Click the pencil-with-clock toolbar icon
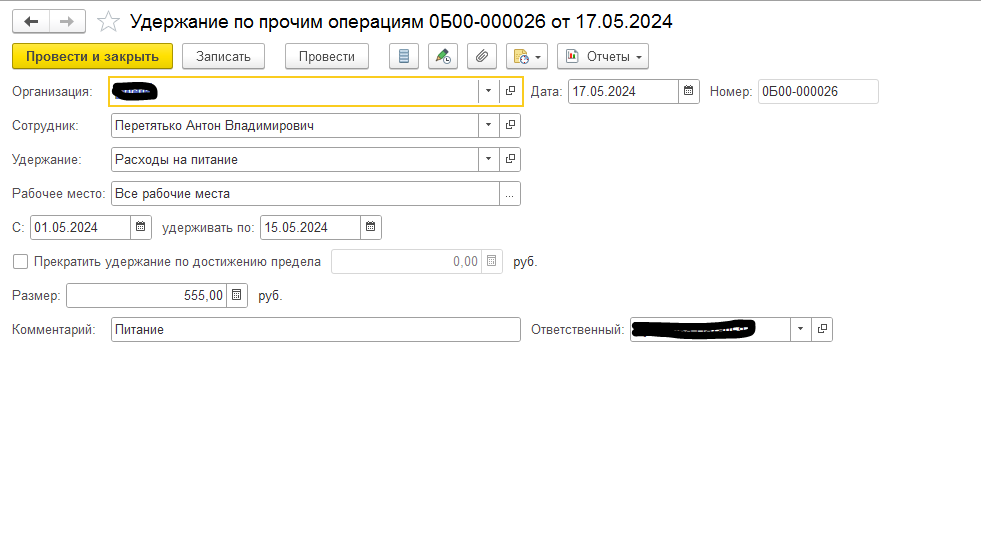981x541 pixels. (x=442, y=57)
